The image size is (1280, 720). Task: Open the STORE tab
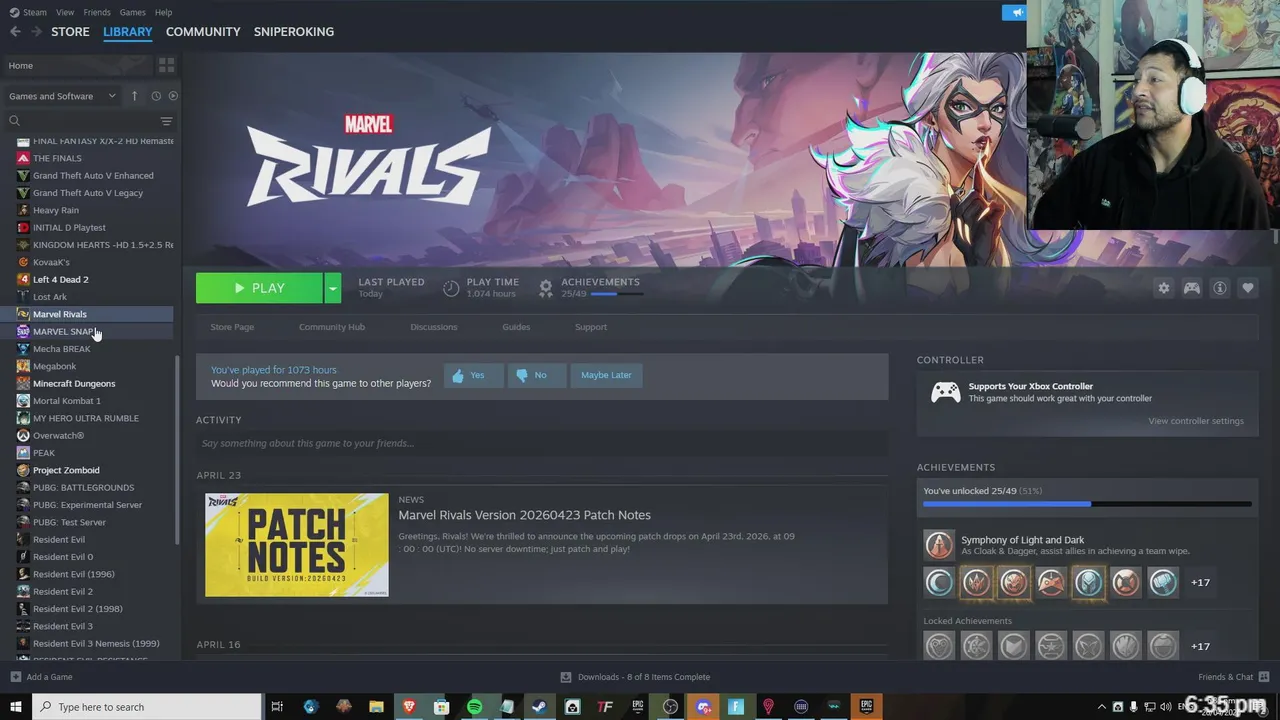[x=70, y=32]
